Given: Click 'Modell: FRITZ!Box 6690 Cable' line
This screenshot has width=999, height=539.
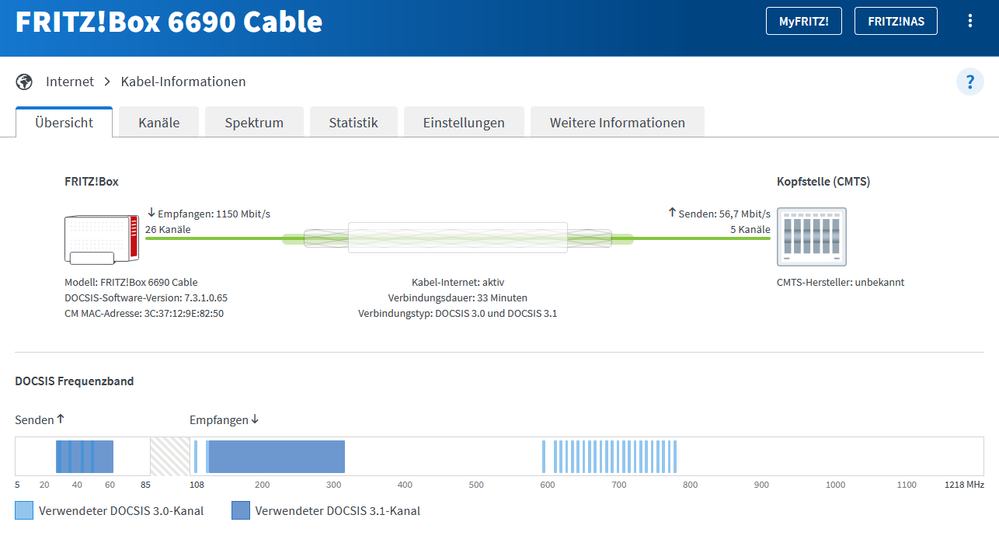Looking at the screenshot, I should [131, 282].
